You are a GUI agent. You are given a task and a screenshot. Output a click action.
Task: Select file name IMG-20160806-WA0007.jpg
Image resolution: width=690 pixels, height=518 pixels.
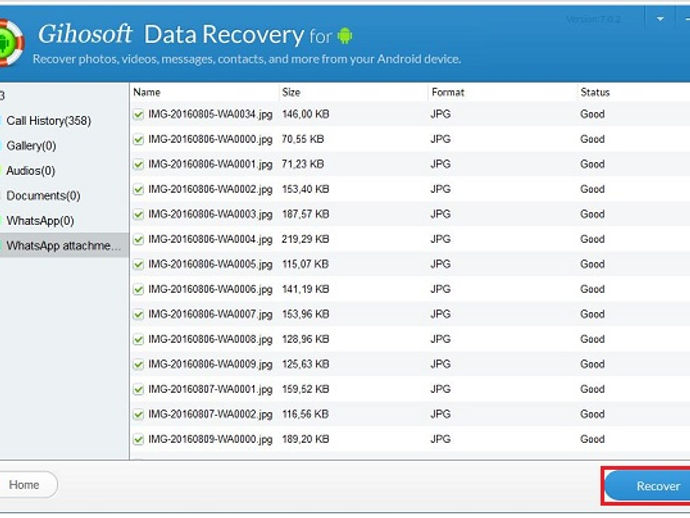point(210,315)
